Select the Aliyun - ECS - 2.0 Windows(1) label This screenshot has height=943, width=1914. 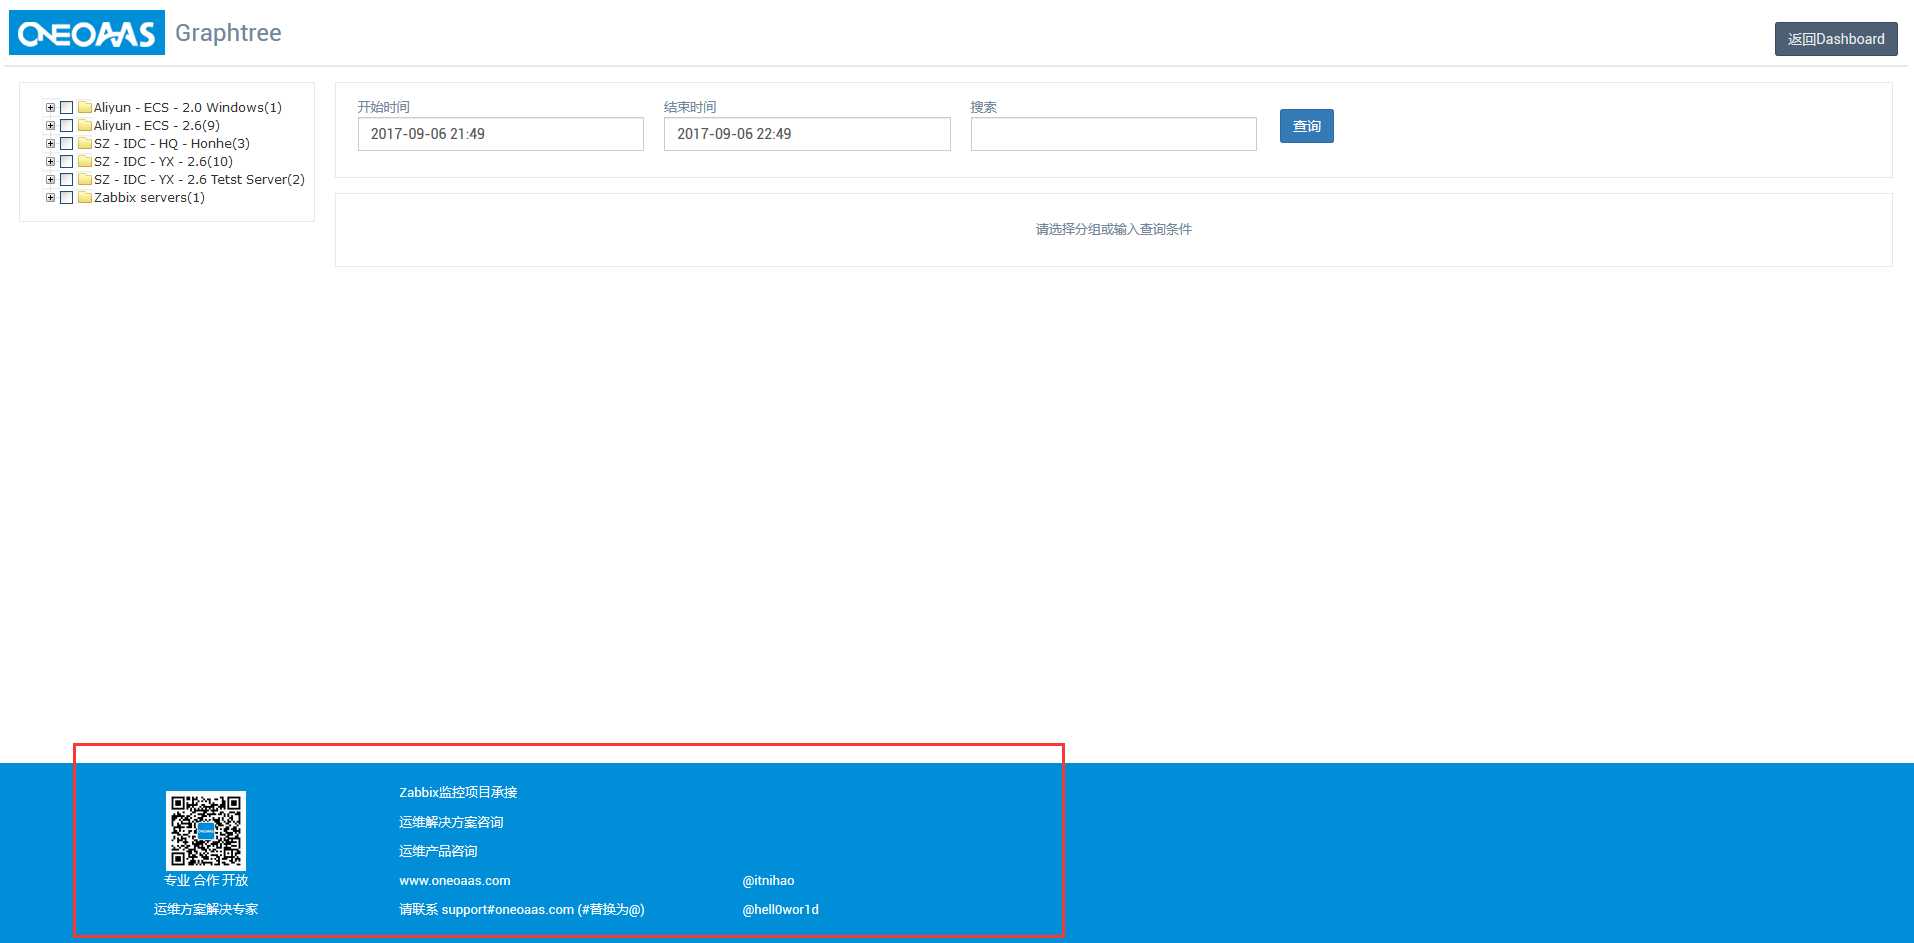(188, 107)
